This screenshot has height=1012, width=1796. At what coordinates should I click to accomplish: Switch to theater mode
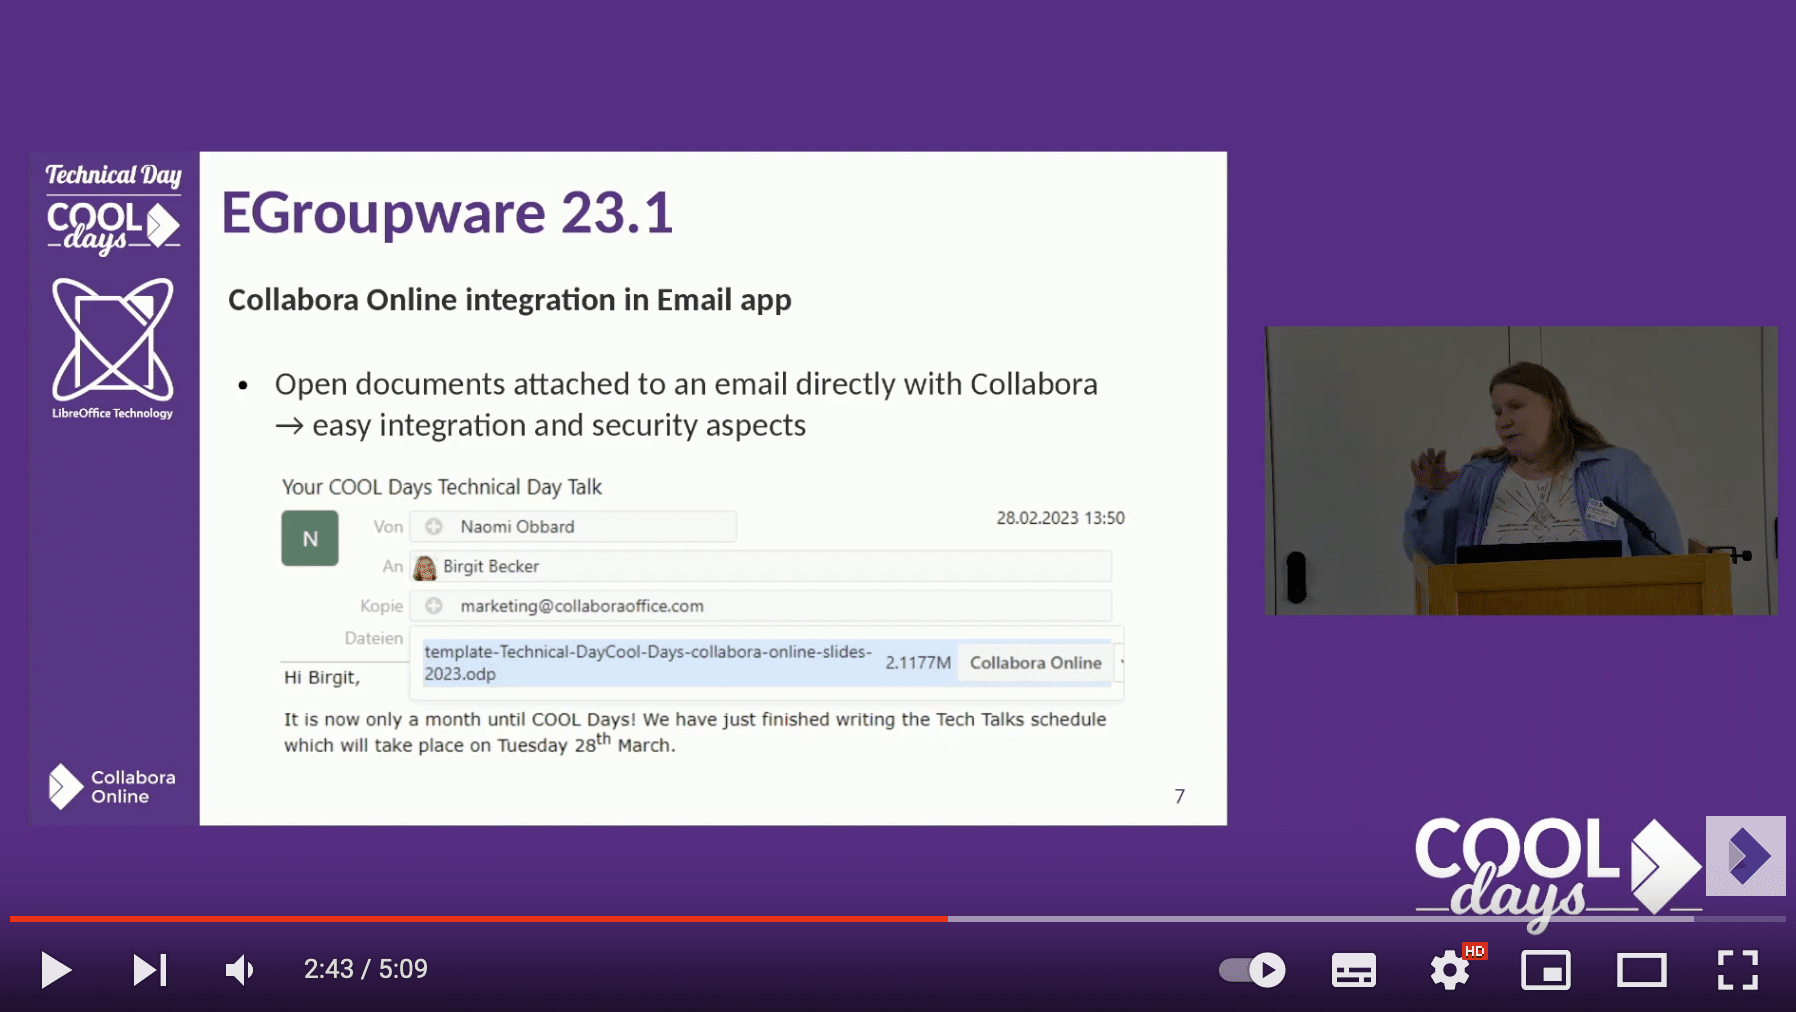coord(1641,969)
